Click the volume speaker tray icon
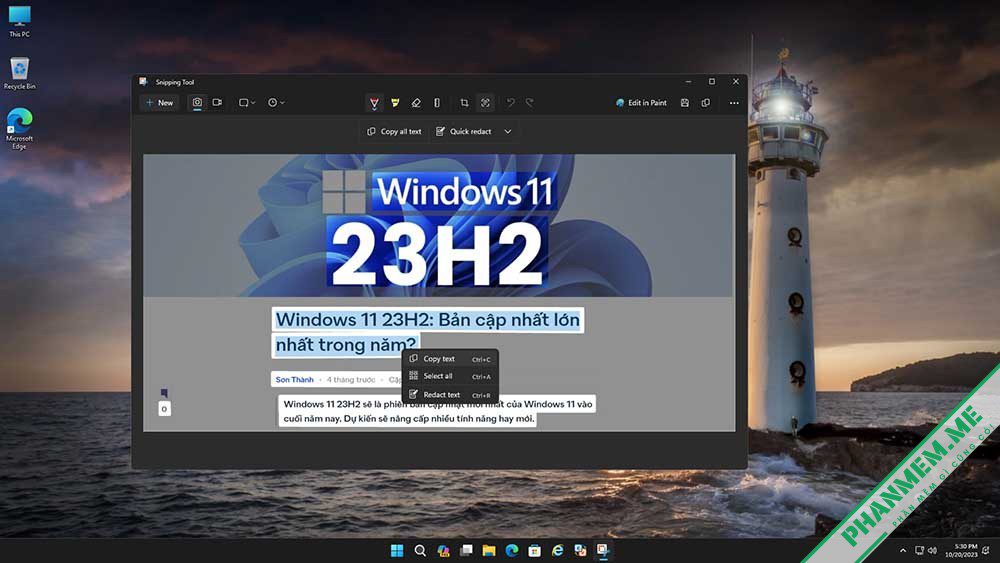Screen dimensions: 1000x563 [932, 550]
